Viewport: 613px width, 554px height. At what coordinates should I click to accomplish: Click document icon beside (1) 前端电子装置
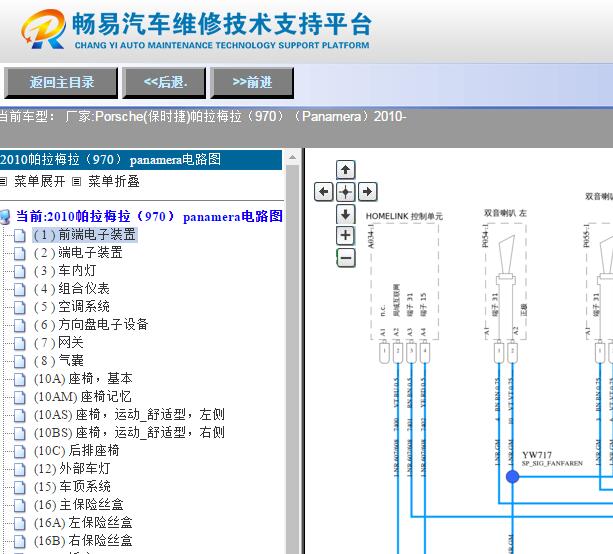click(20, 235)
